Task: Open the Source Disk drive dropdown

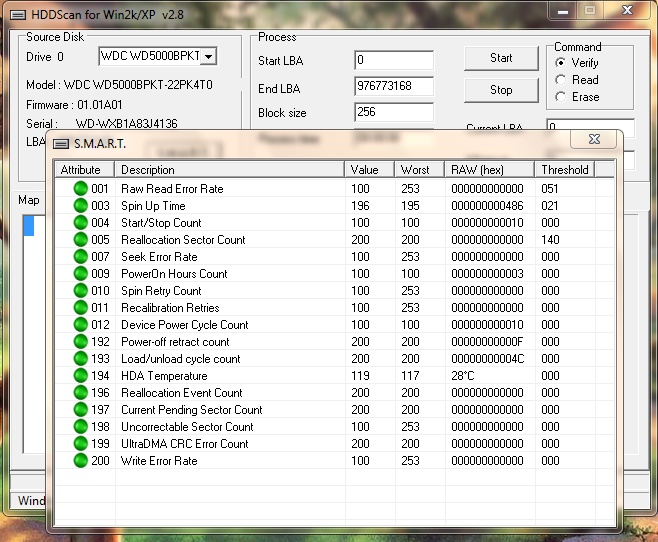Action: (209, 56)
